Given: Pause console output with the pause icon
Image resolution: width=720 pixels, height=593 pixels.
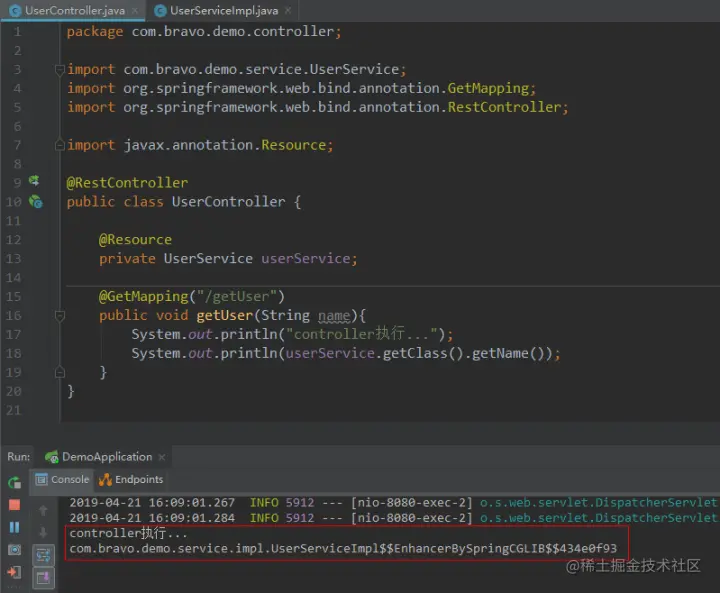Looking at the screenshot, I should [14, 527].
